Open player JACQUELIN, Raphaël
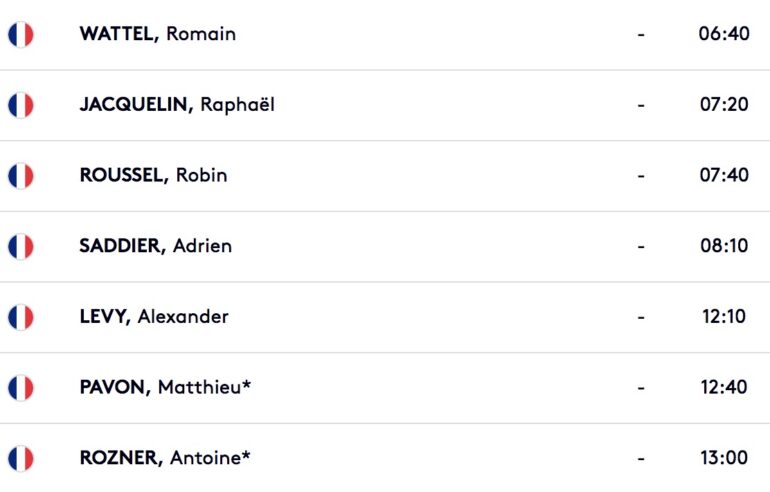The width and height of the screenshot is (770, 492). tap(176, 105)
